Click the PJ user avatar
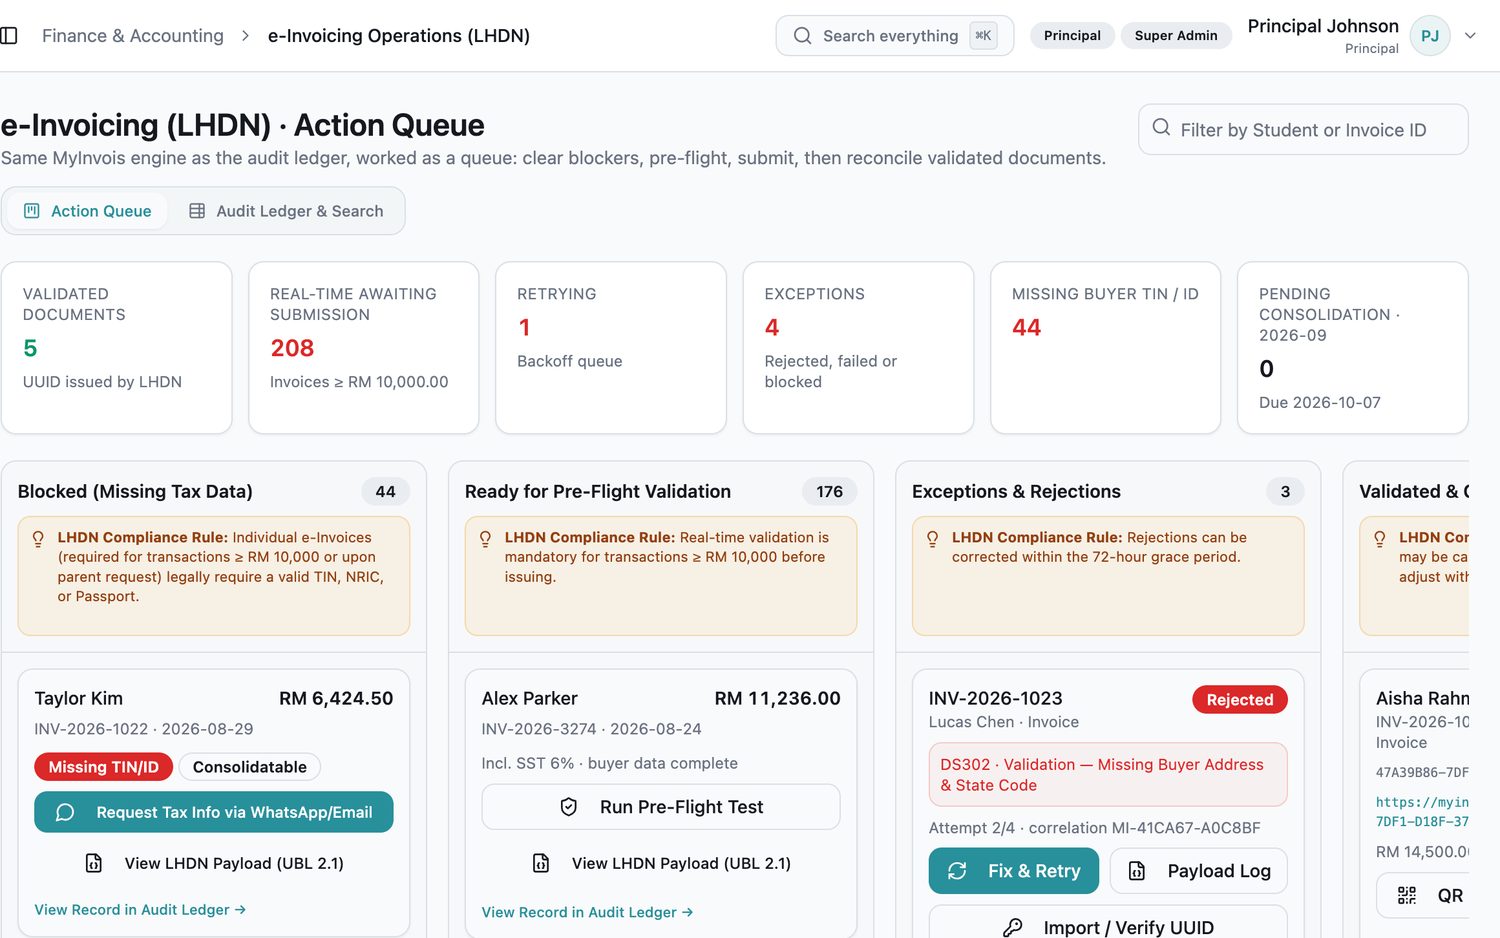The width and height of the screenshot is (1500, 938). [1429, 36]
